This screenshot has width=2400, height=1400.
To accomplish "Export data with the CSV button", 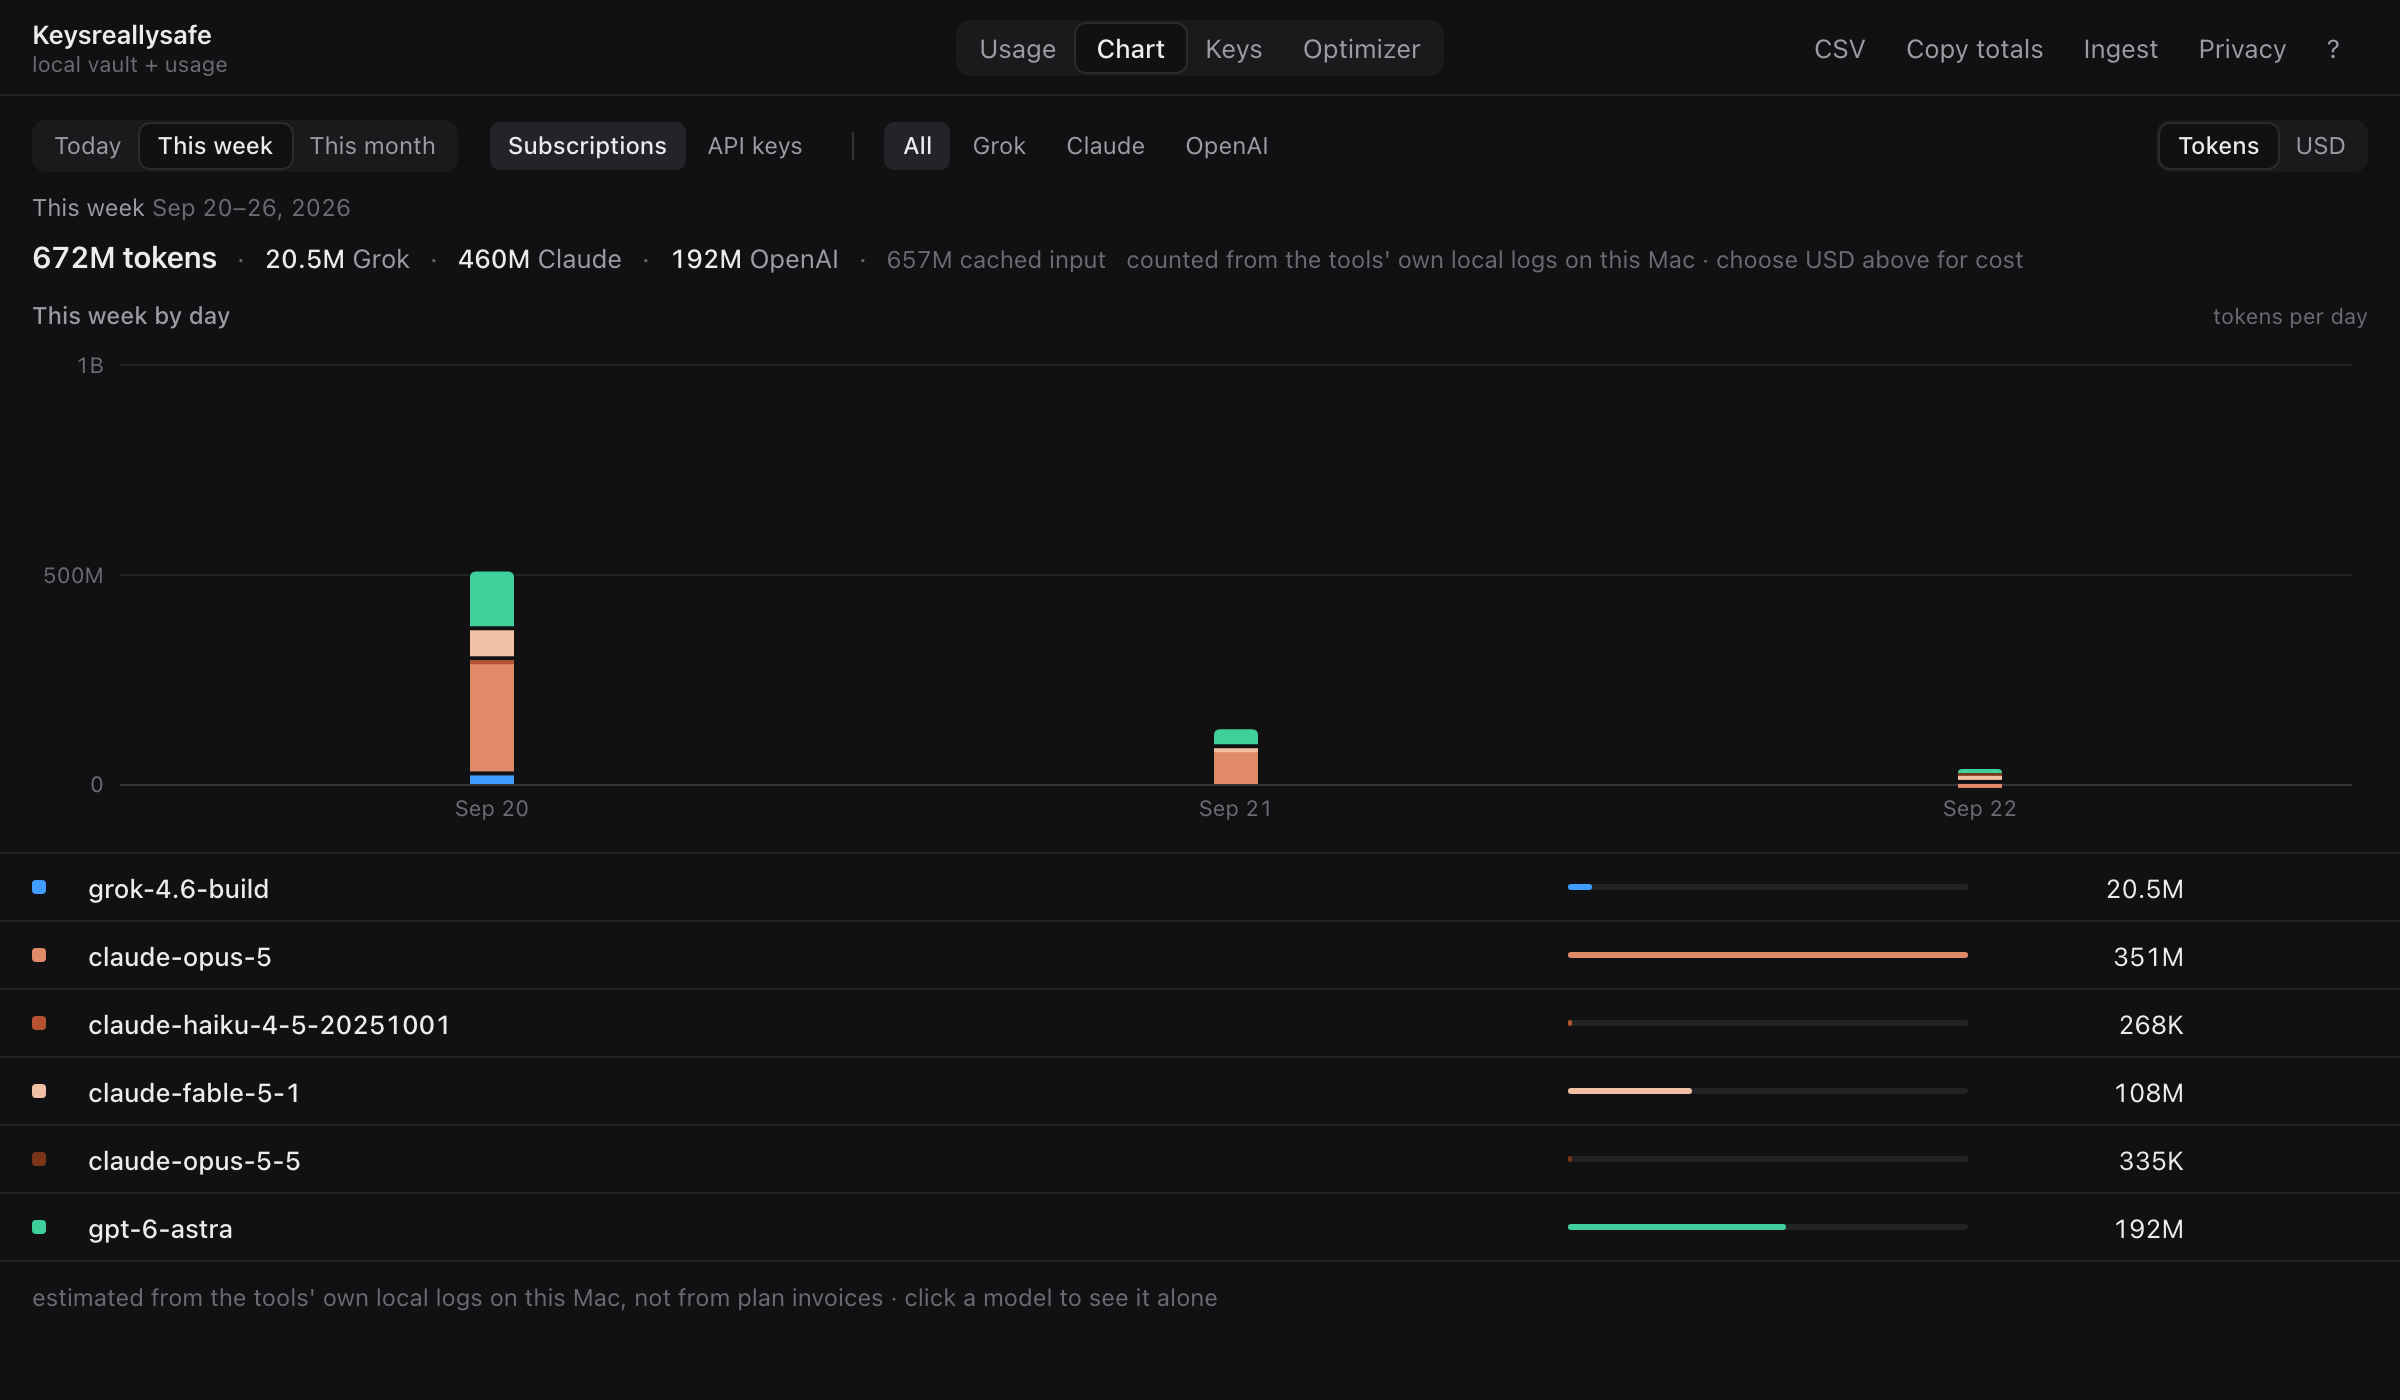I will click(1839, 49).
